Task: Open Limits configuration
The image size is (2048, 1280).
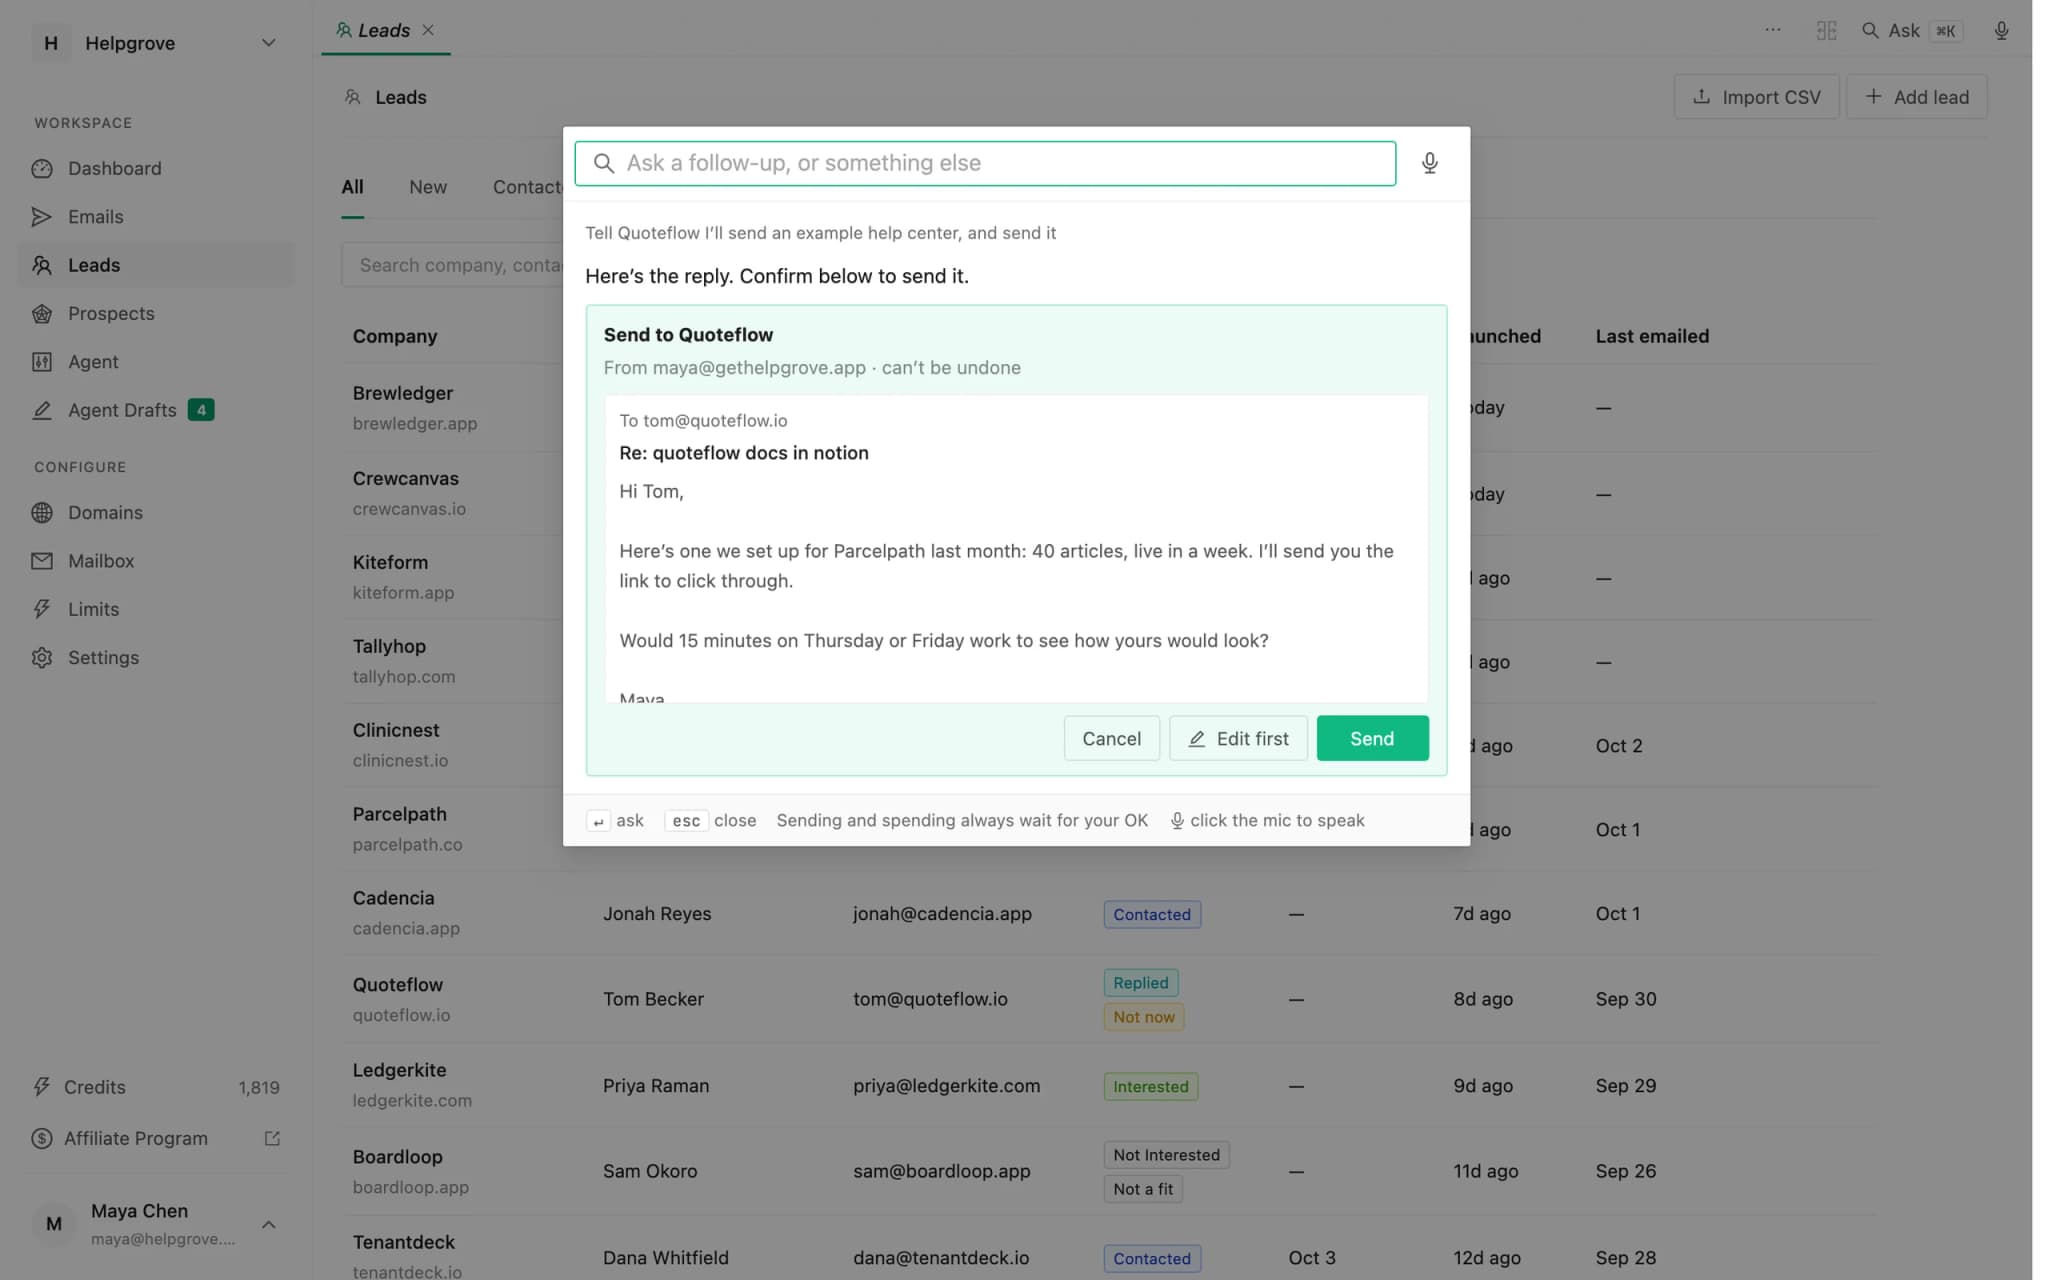Action: coord(157,609)
